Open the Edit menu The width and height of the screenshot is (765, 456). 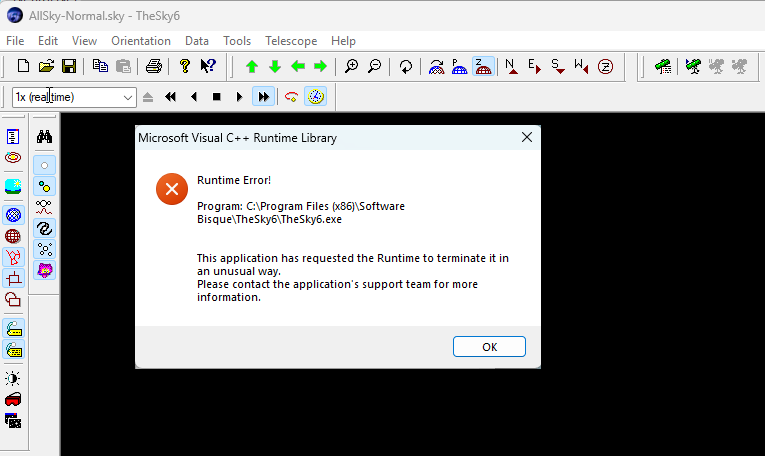pos(48,41)
